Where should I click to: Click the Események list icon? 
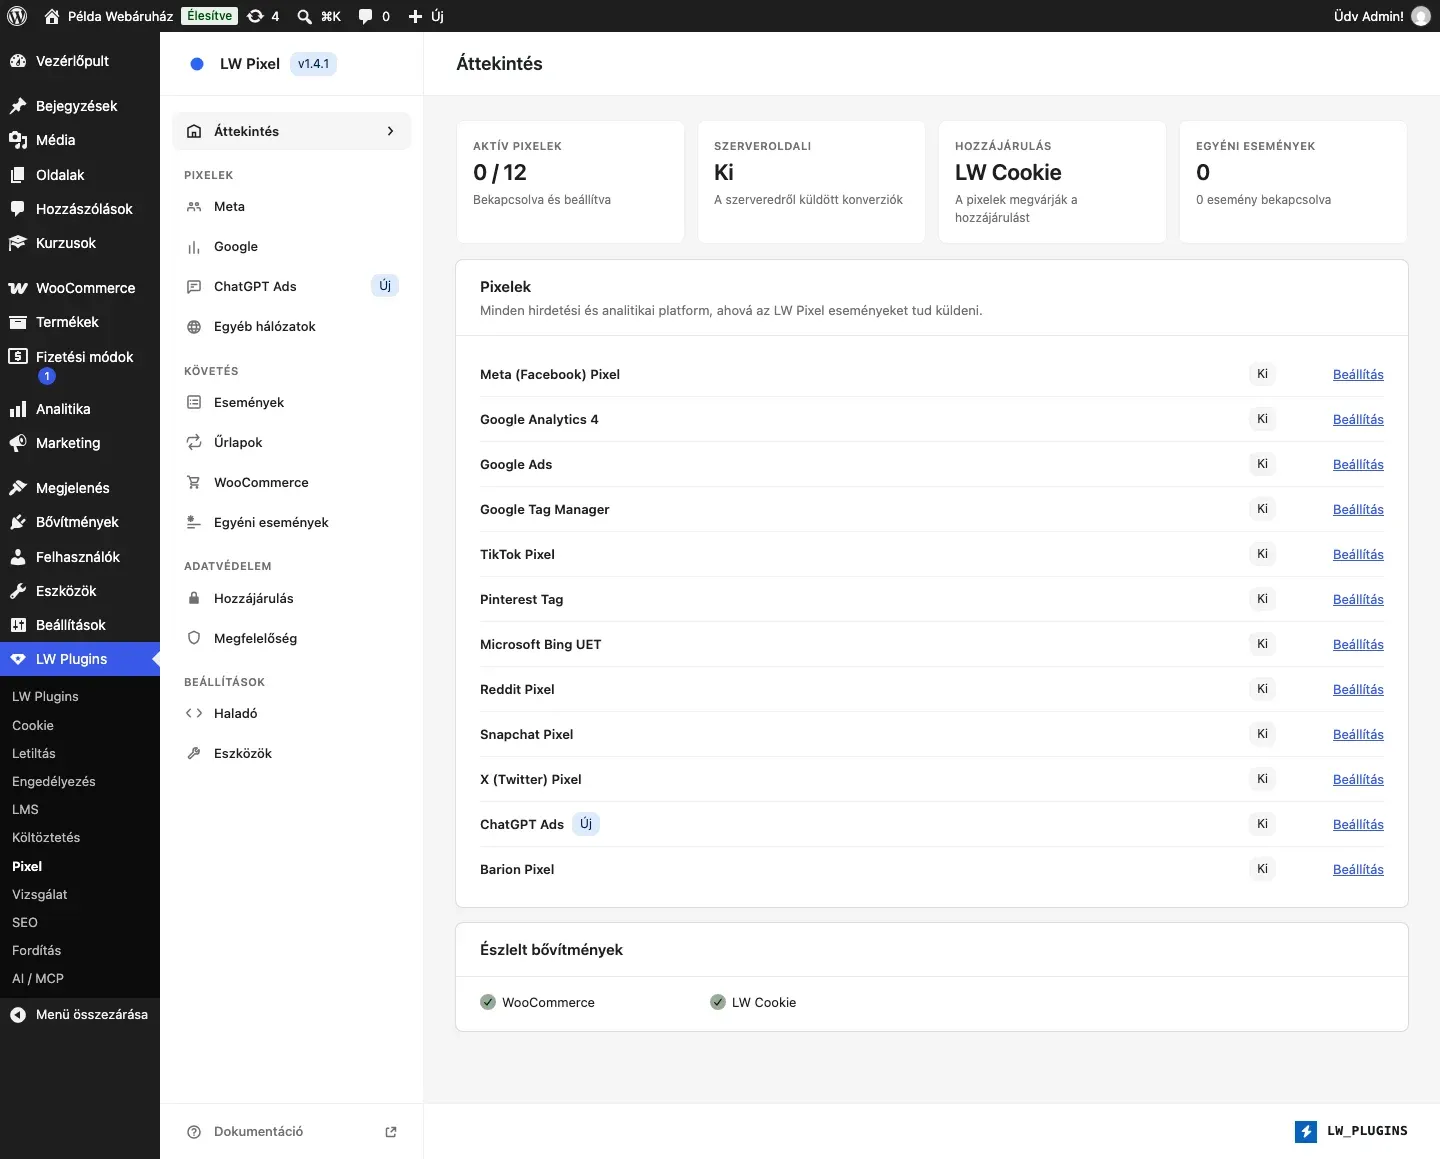[x=194, y=402]
